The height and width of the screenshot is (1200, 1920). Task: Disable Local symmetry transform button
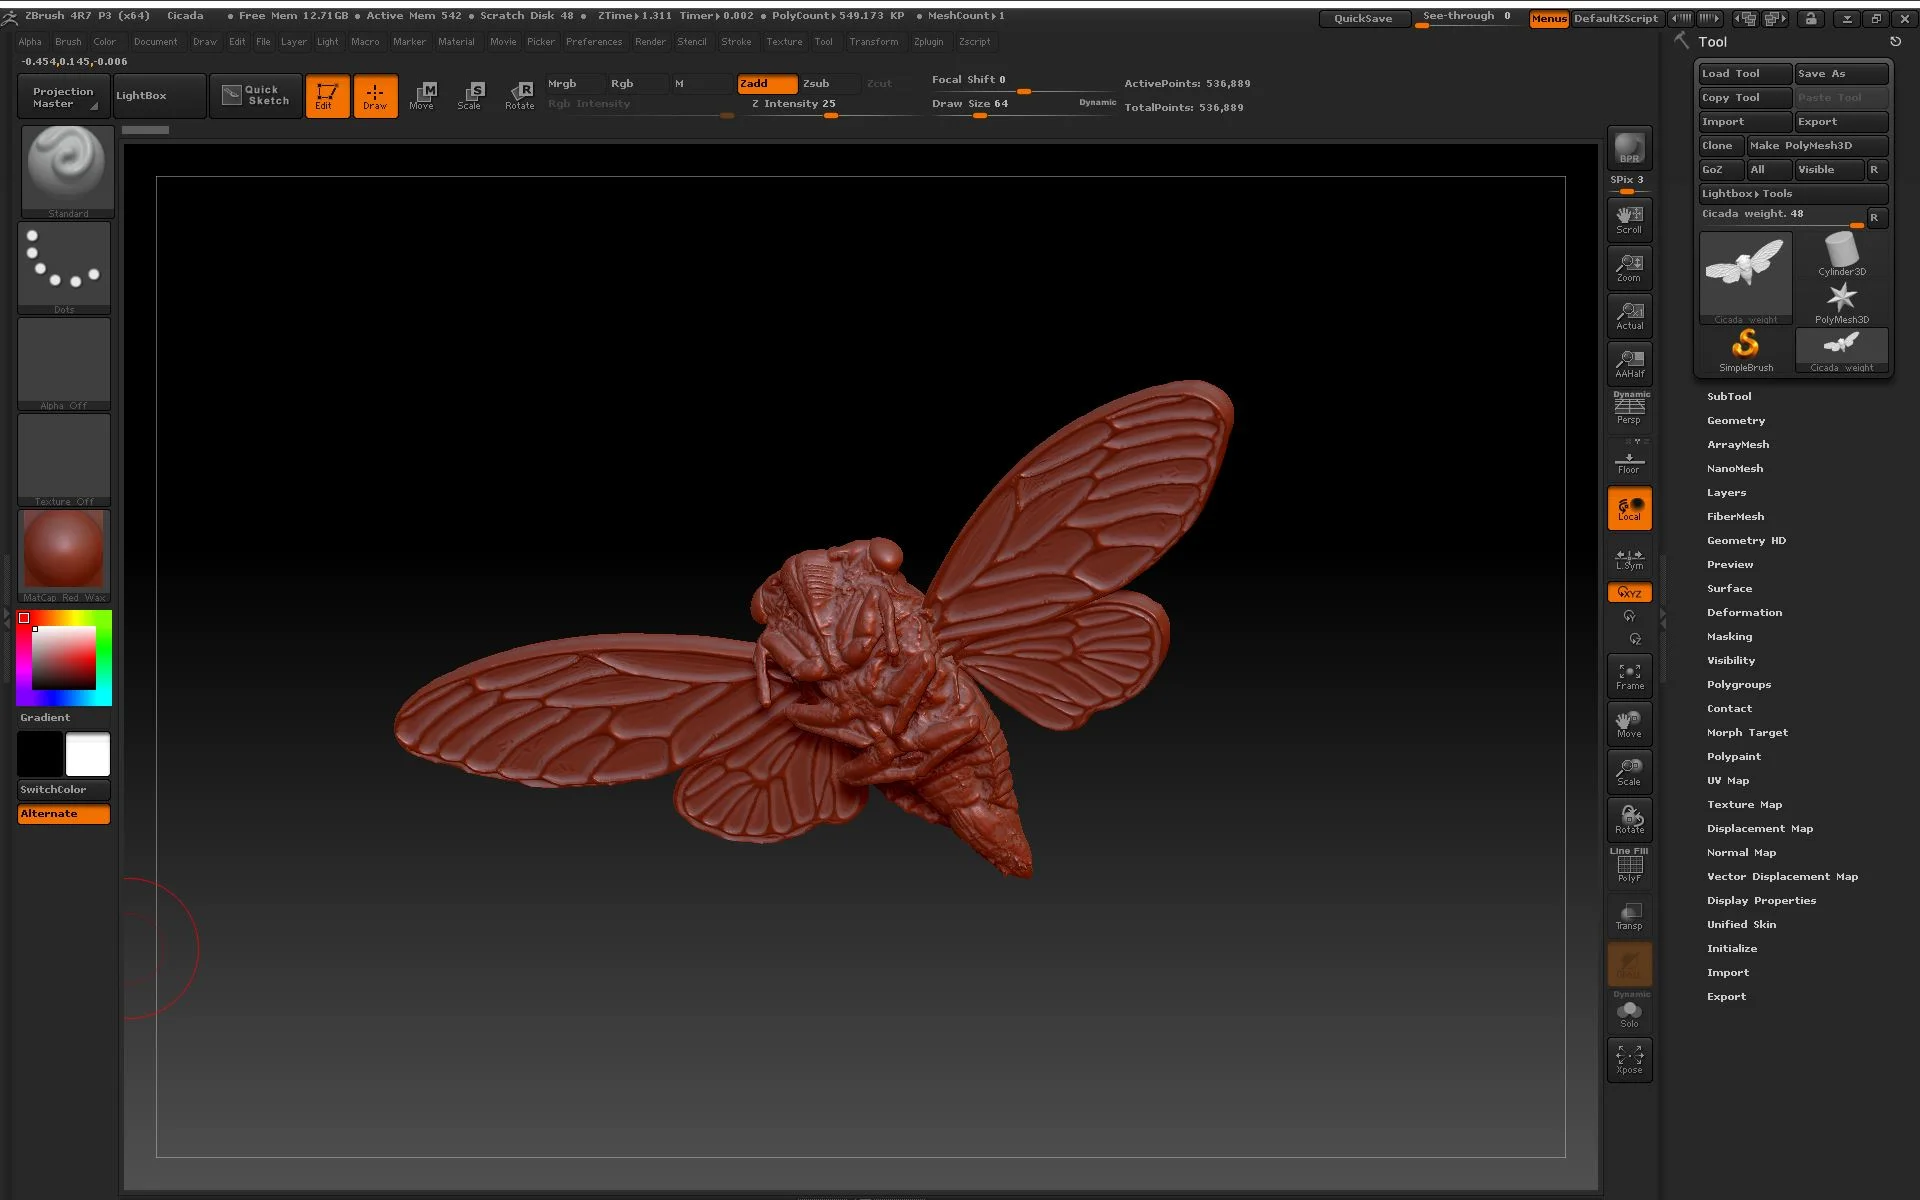click(1629, 508)
